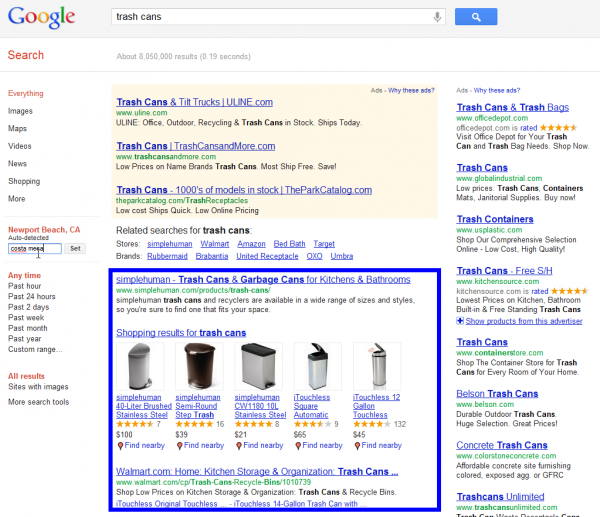
Task: Expand More search tools
Action: [39, 402]
